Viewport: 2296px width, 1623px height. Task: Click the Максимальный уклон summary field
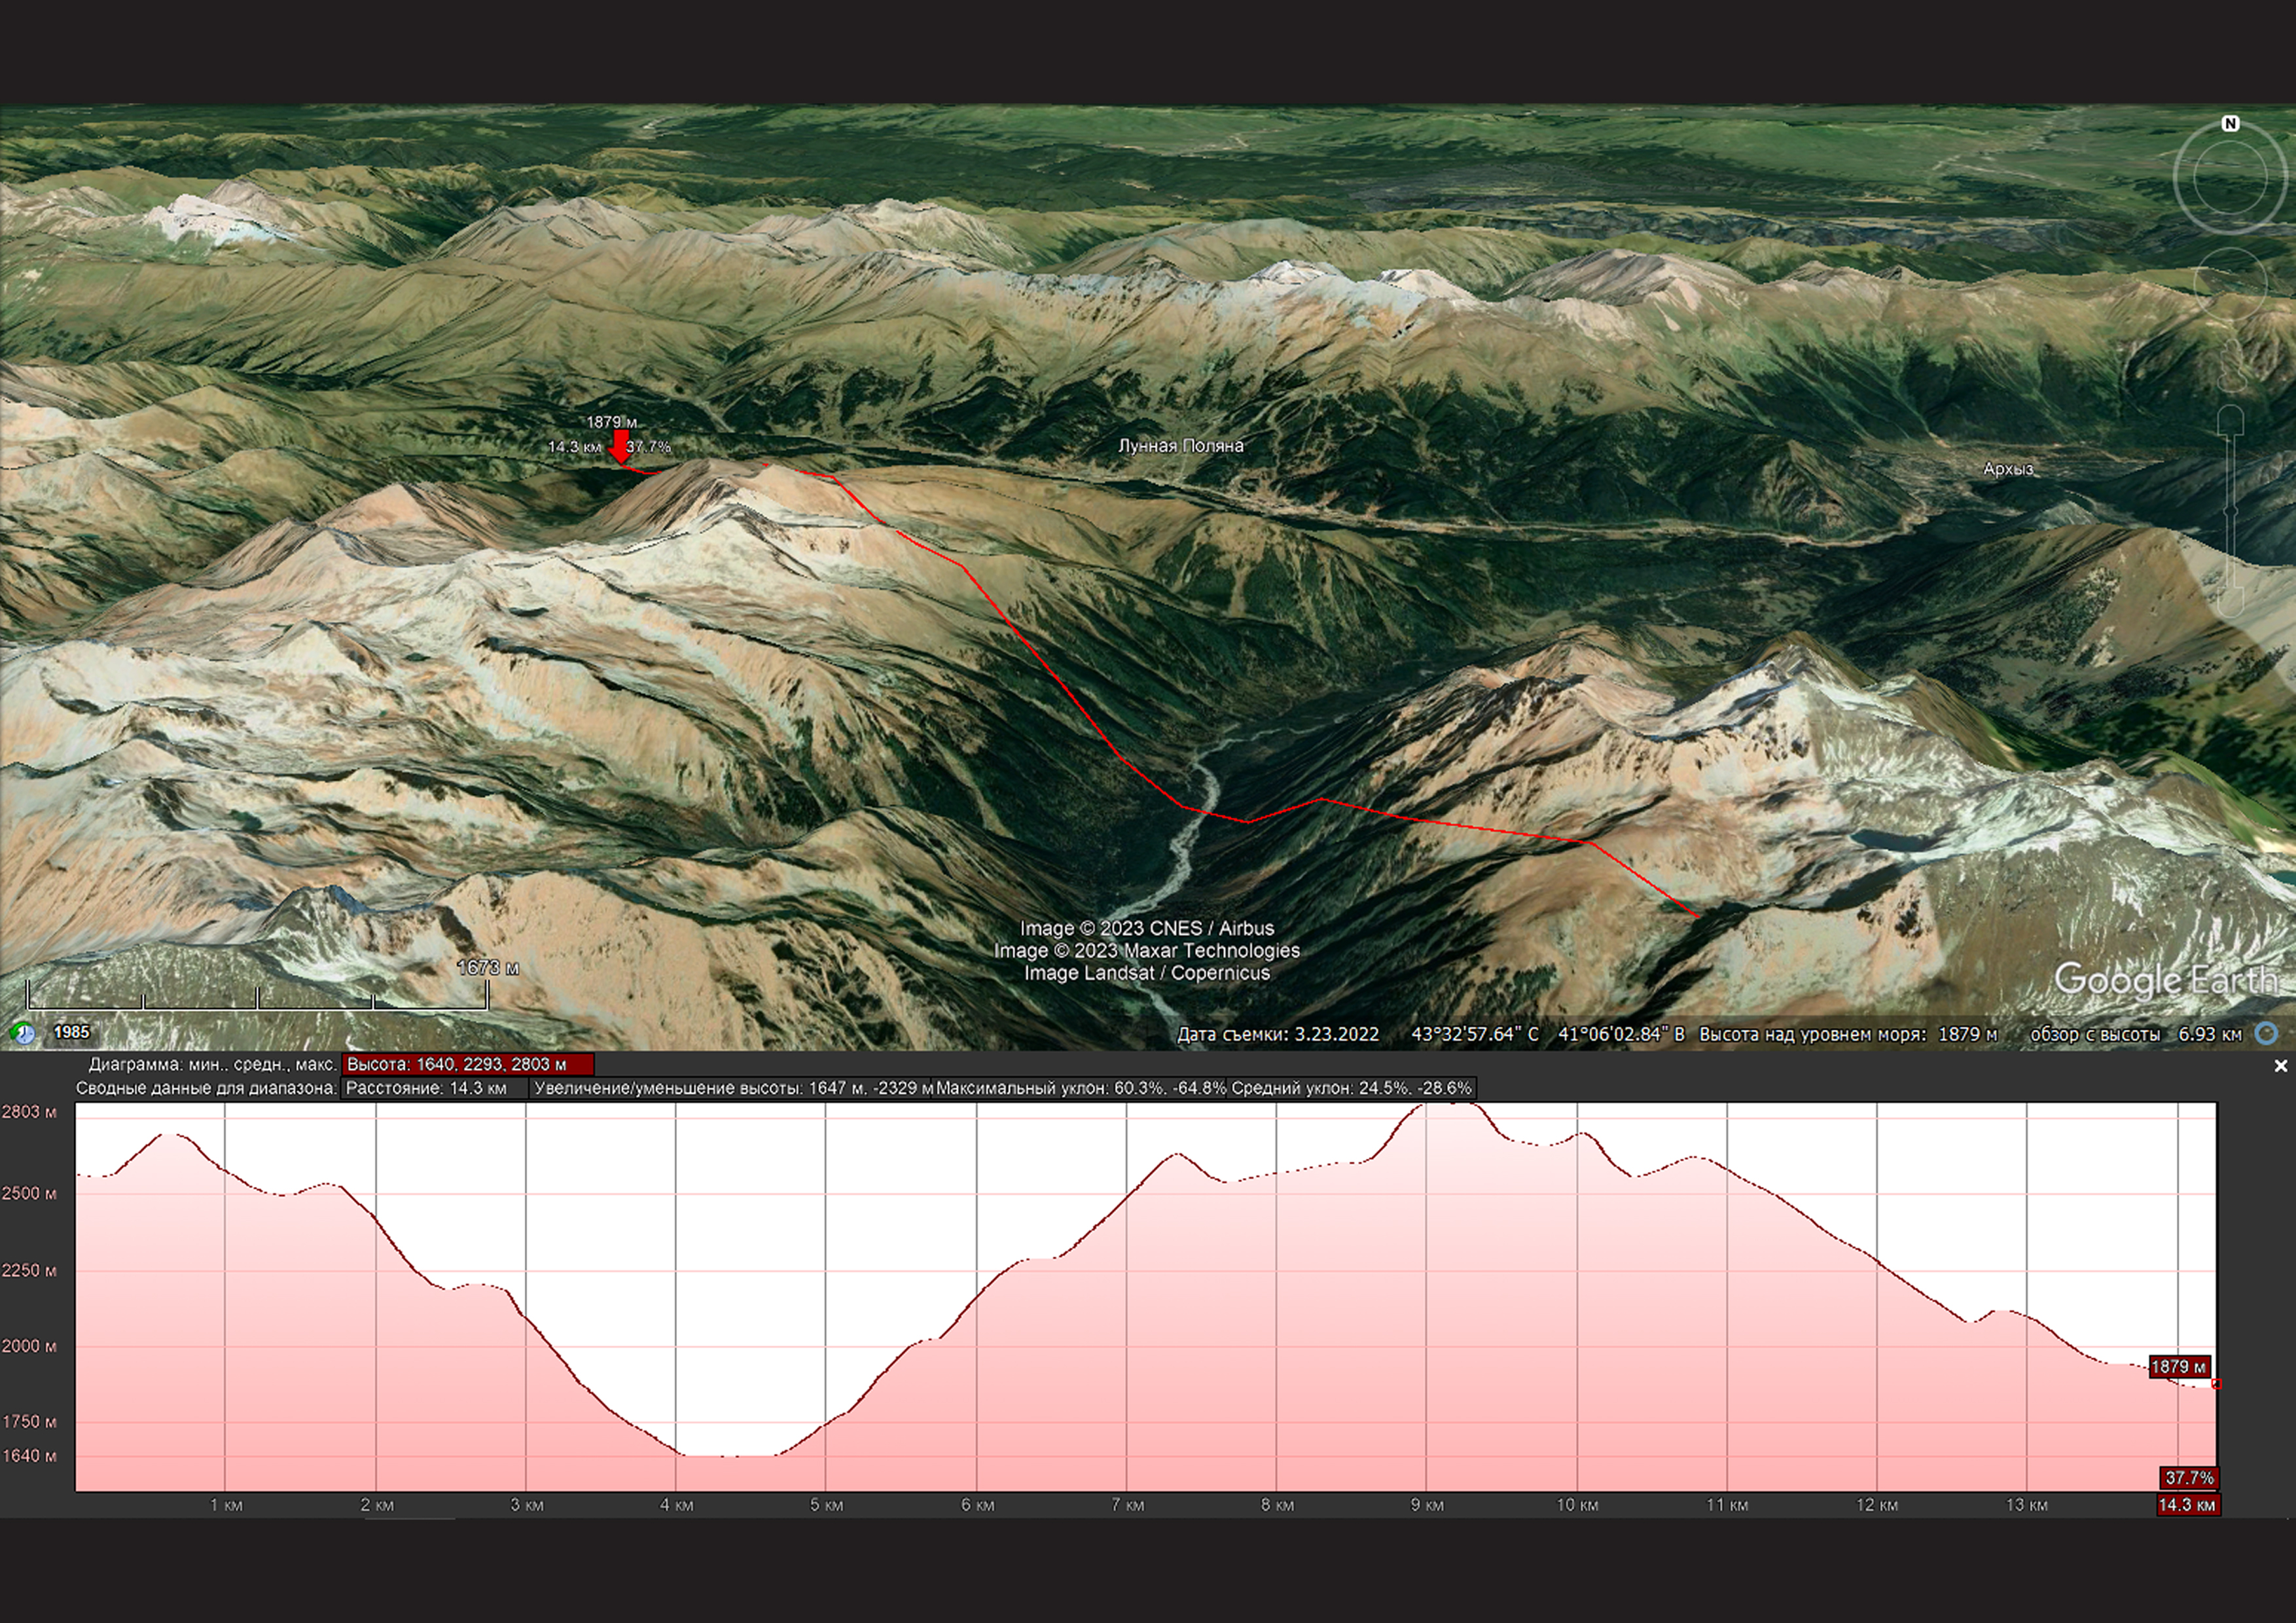click(1080, 1088)
